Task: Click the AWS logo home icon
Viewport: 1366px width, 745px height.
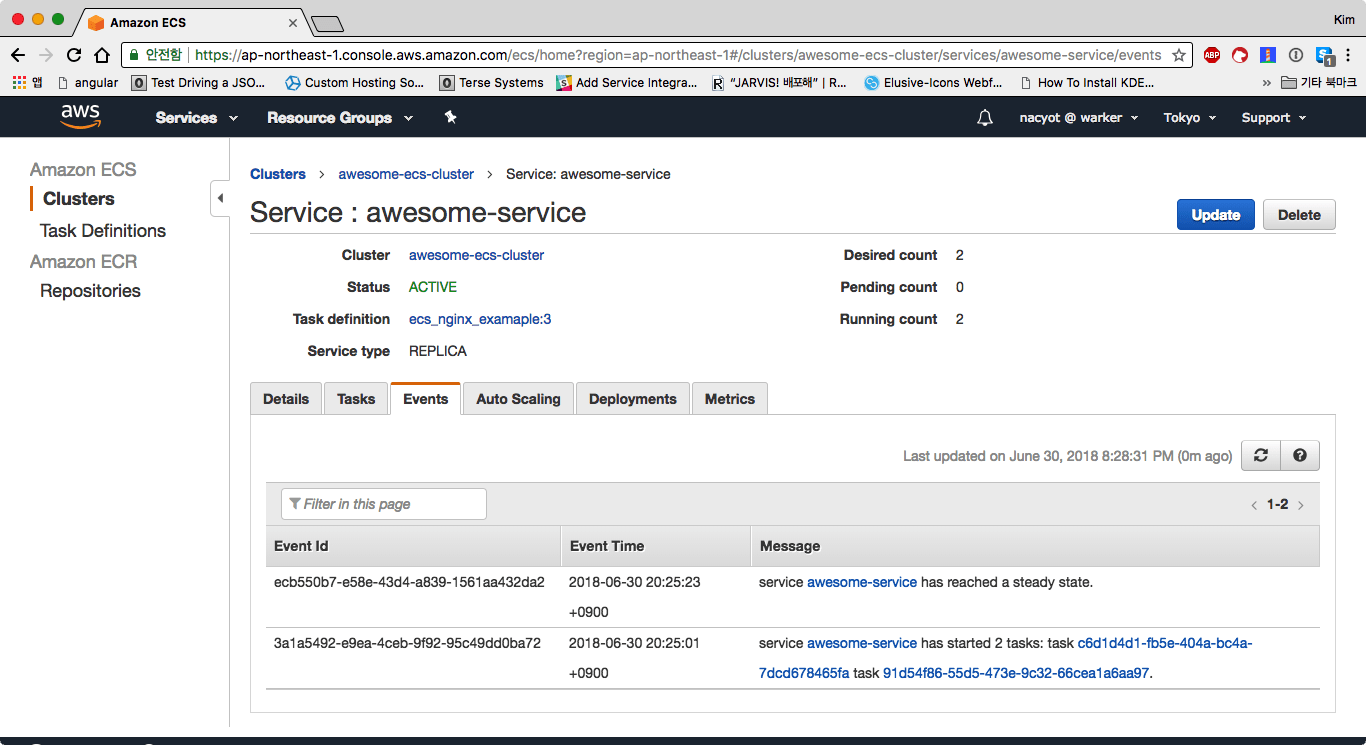Action: tap(80, 117)
